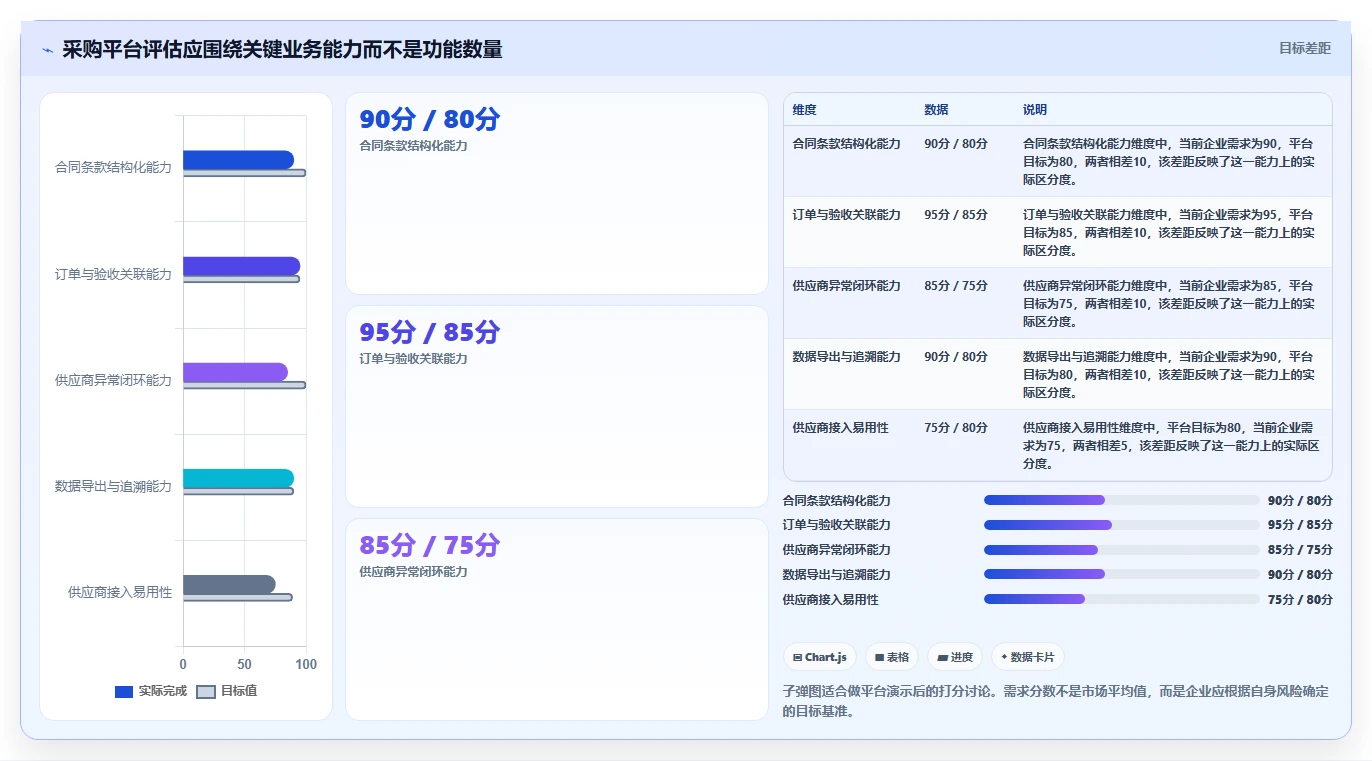Click the 95分 / 85分 value in the table
Image resolution: width=1372 pixels, height=761 pixels.
(x=956, y=215)
